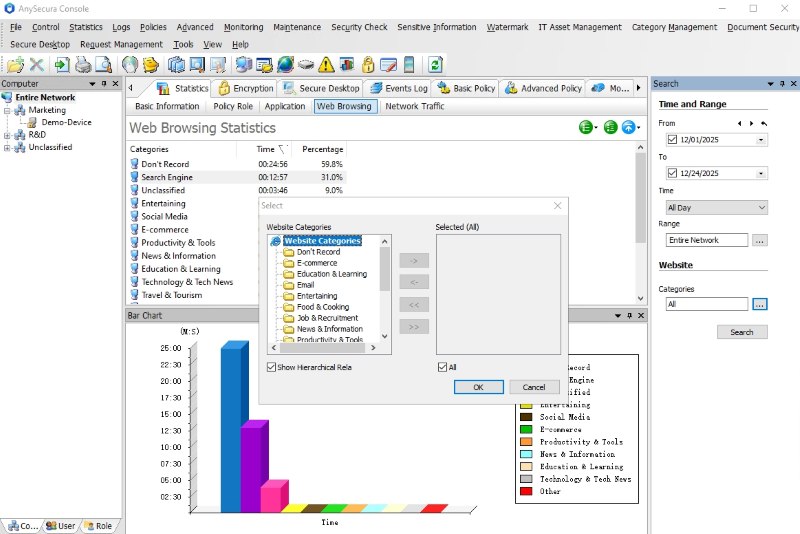Uncheck the From date checkbox
Screen dimensions: 800x534
tap(673, 140)
